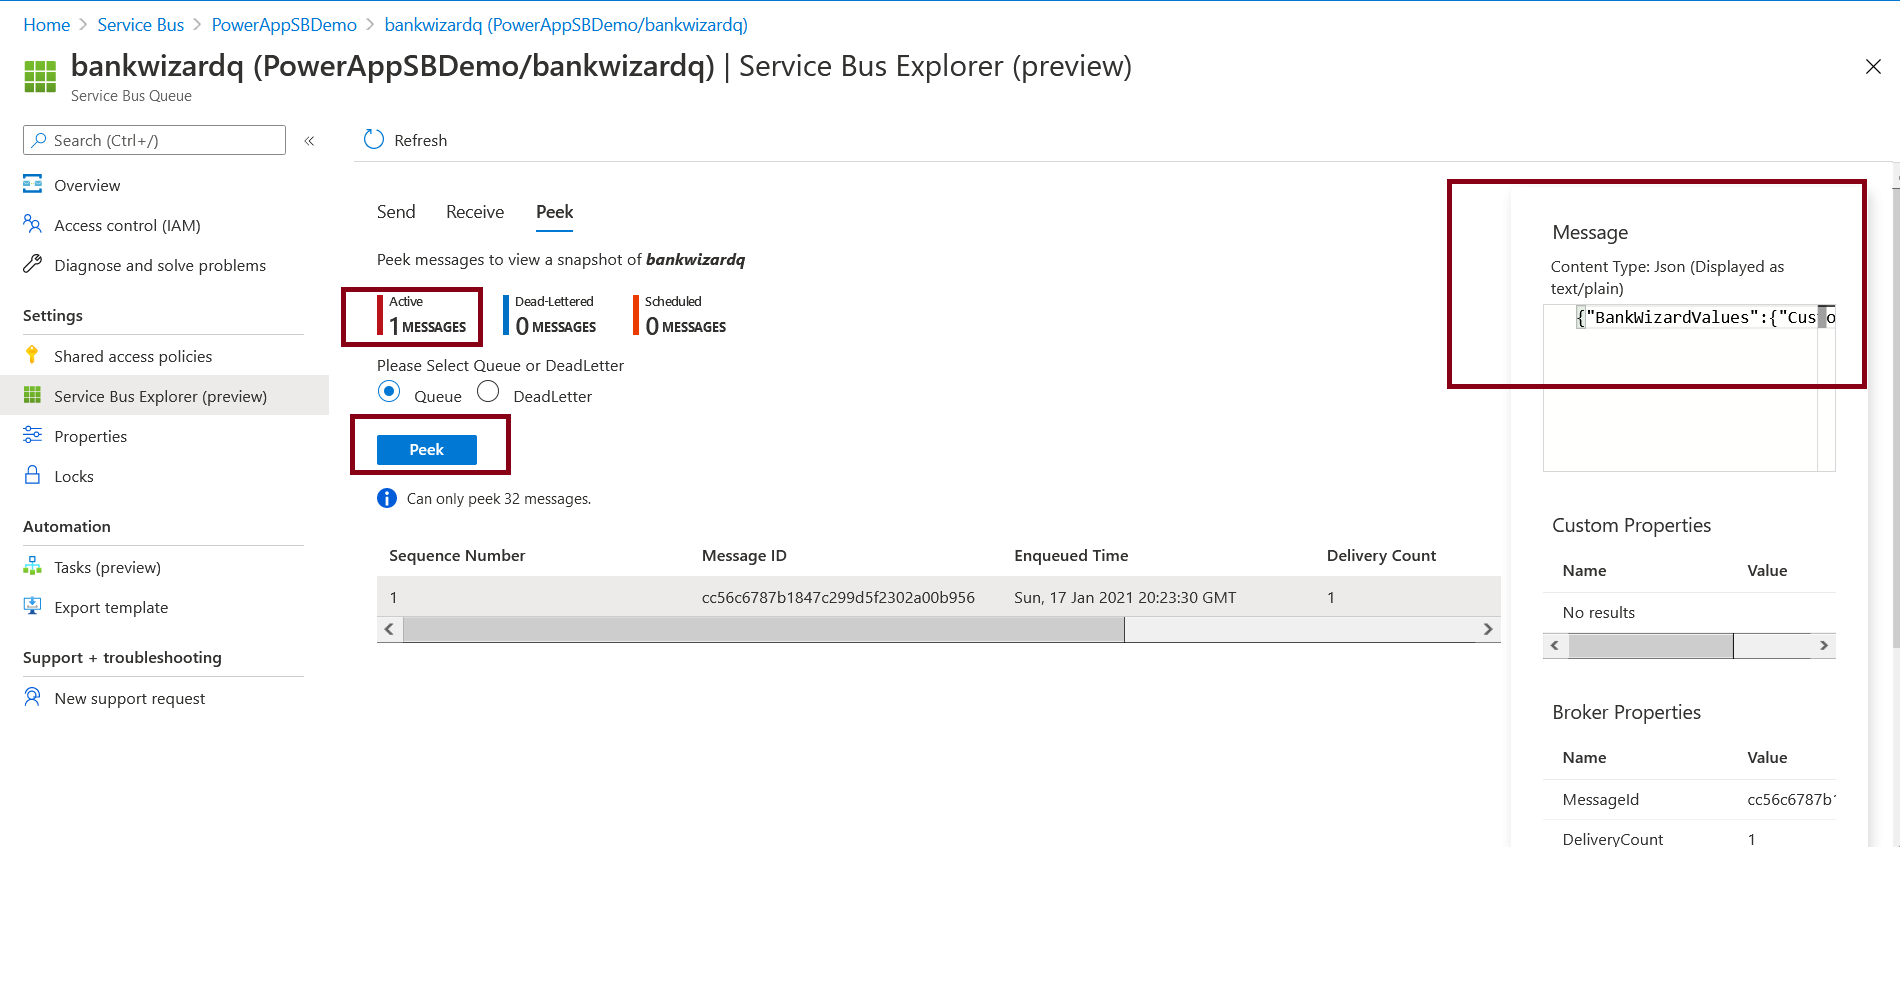Select the Queue radio button
Screen dimensions: 1900x998
coord(389,391)
